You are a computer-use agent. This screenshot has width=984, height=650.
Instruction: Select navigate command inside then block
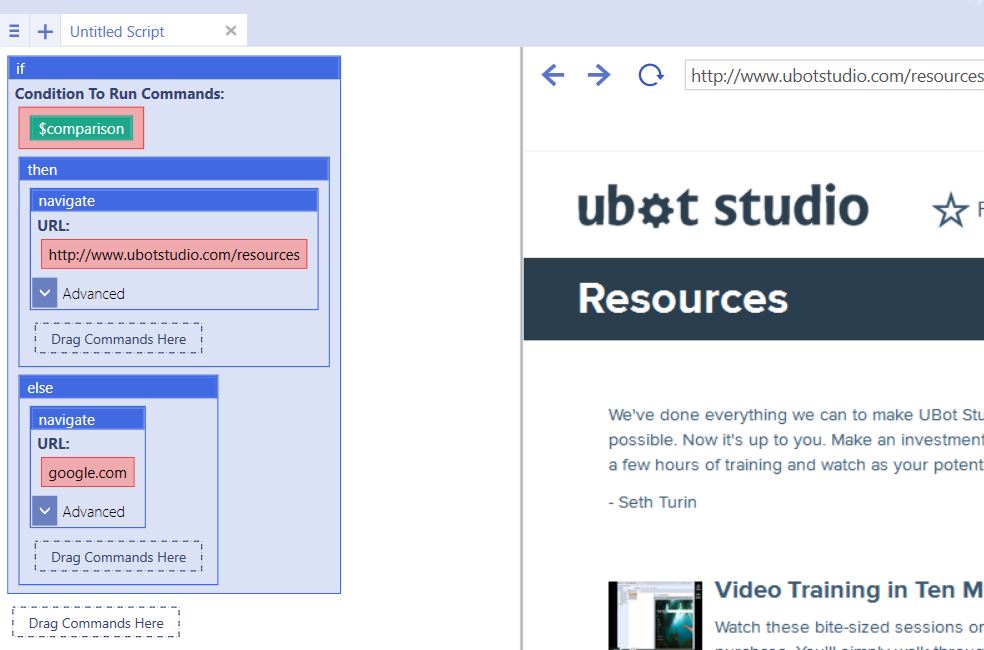[174, 201]
